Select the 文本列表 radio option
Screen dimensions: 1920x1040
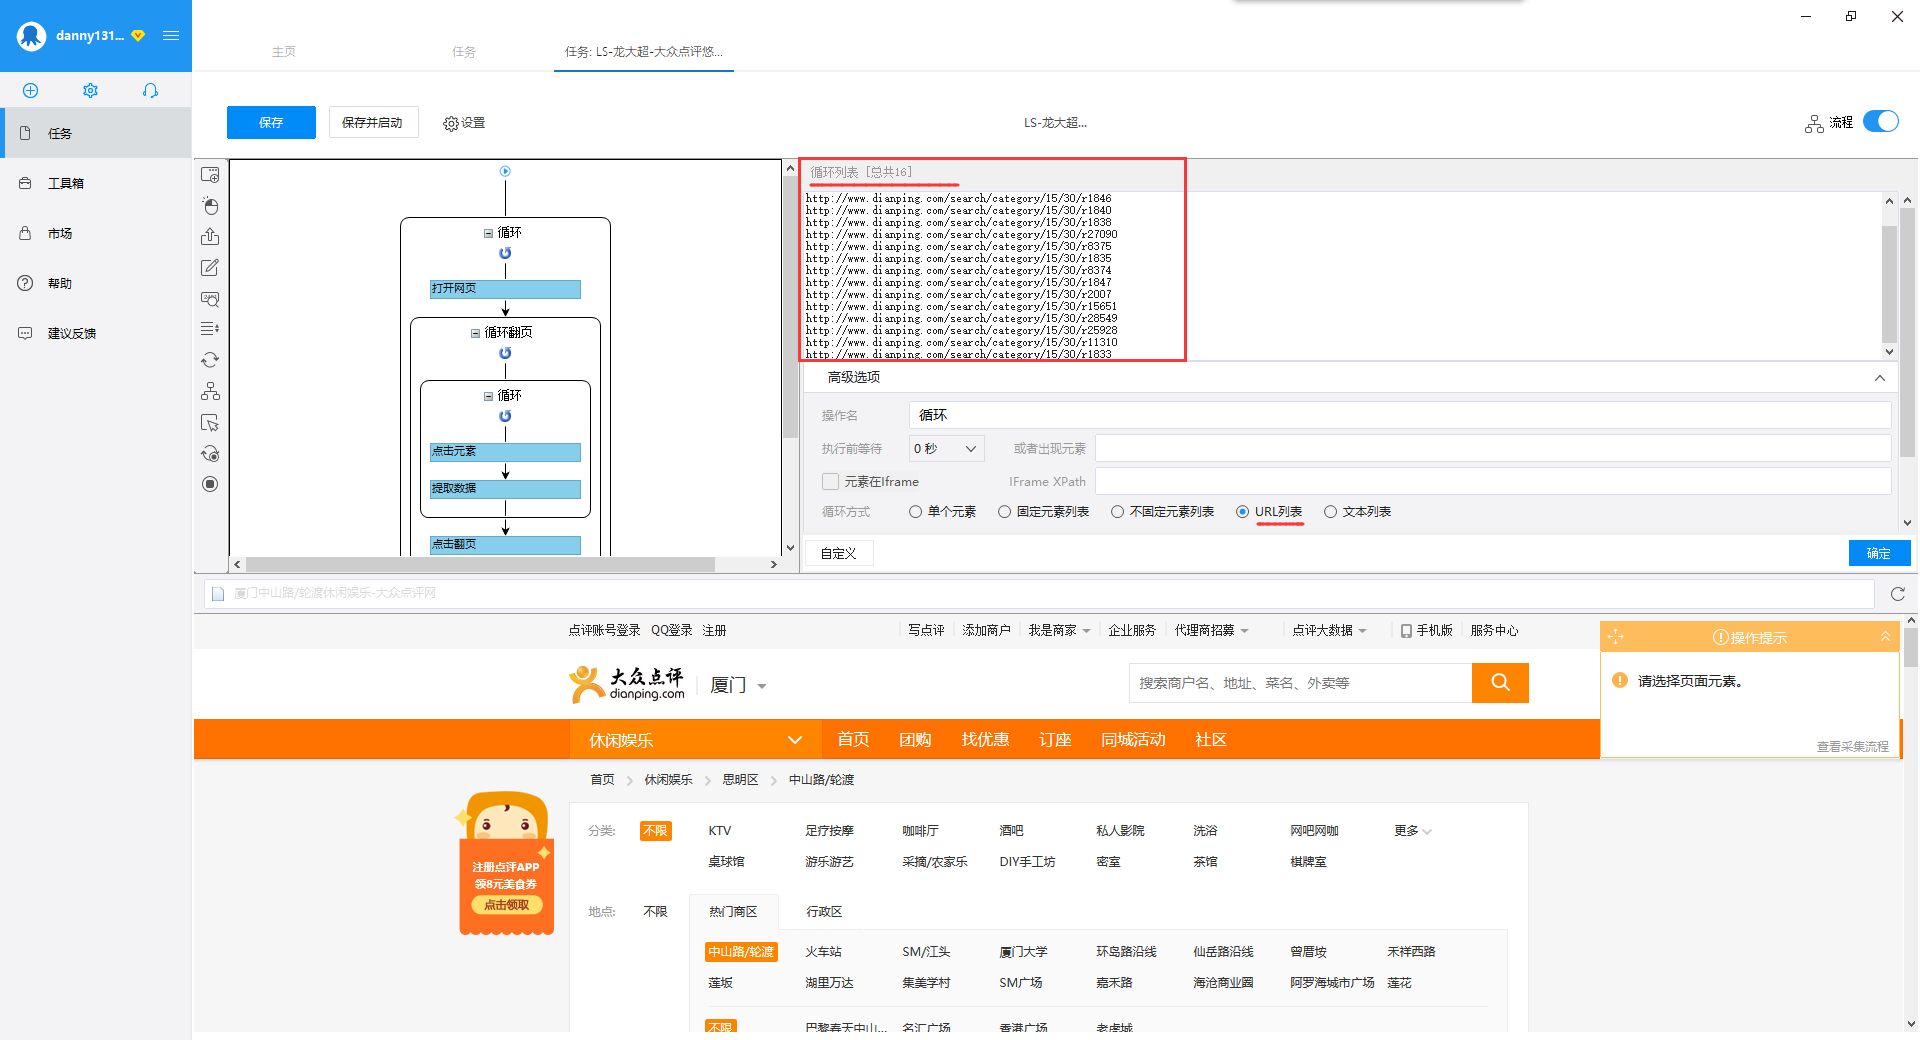(1330, 512)
